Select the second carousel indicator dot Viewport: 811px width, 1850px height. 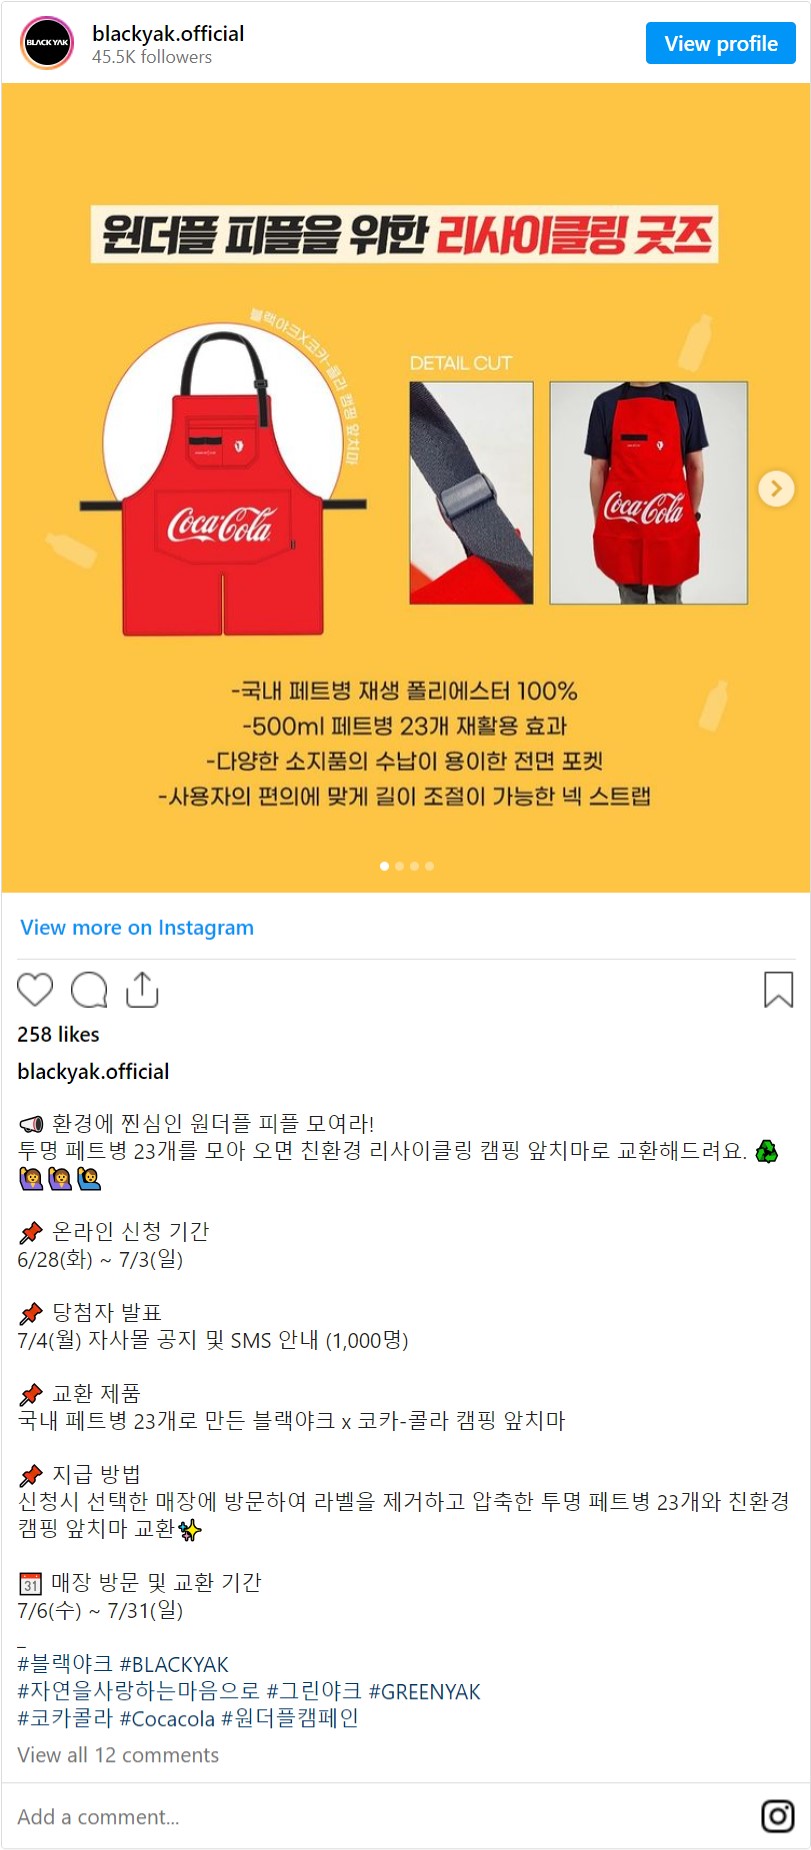point(399,866)
